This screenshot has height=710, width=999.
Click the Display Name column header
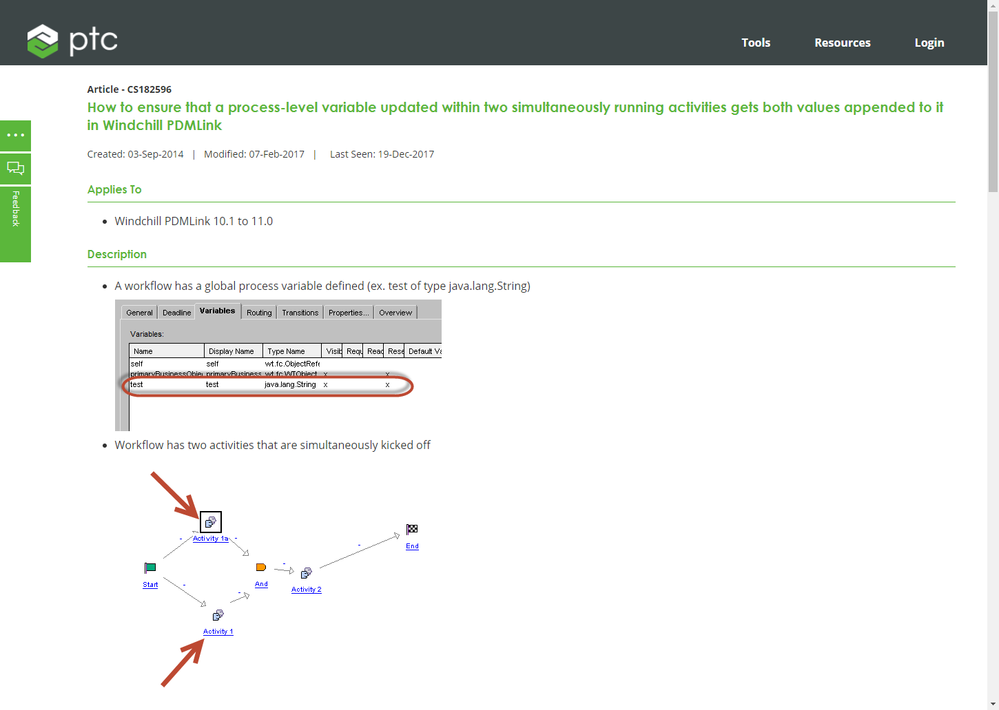coord(233,351)
